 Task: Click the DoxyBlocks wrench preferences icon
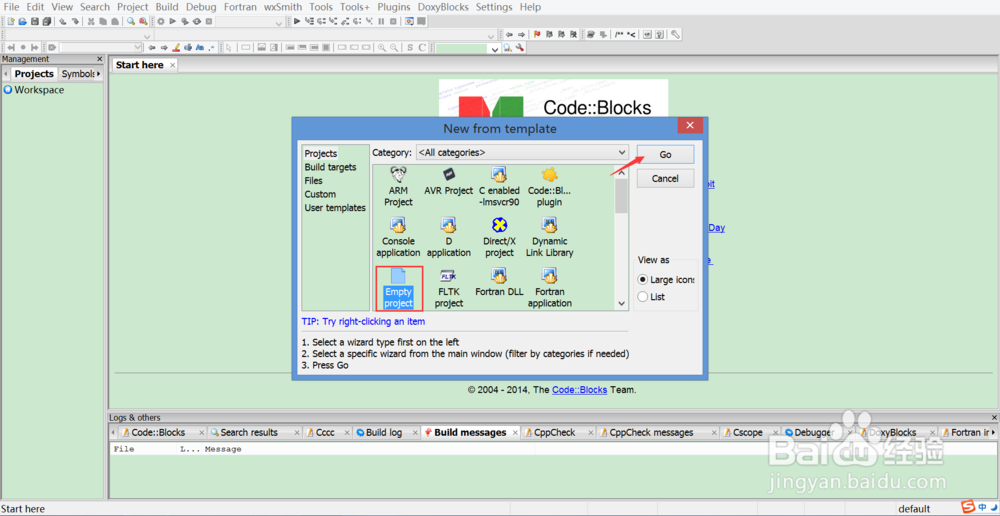(675, 34)
